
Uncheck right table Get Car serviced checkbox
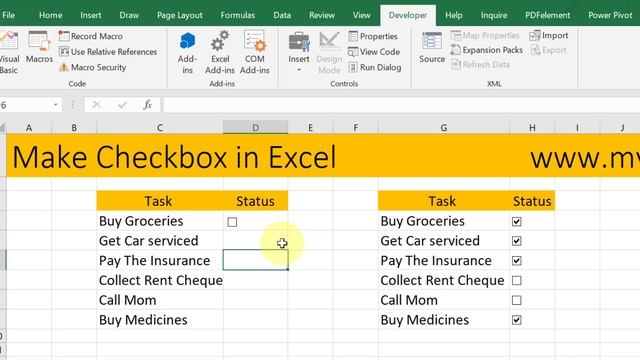(x=517, y=241)
